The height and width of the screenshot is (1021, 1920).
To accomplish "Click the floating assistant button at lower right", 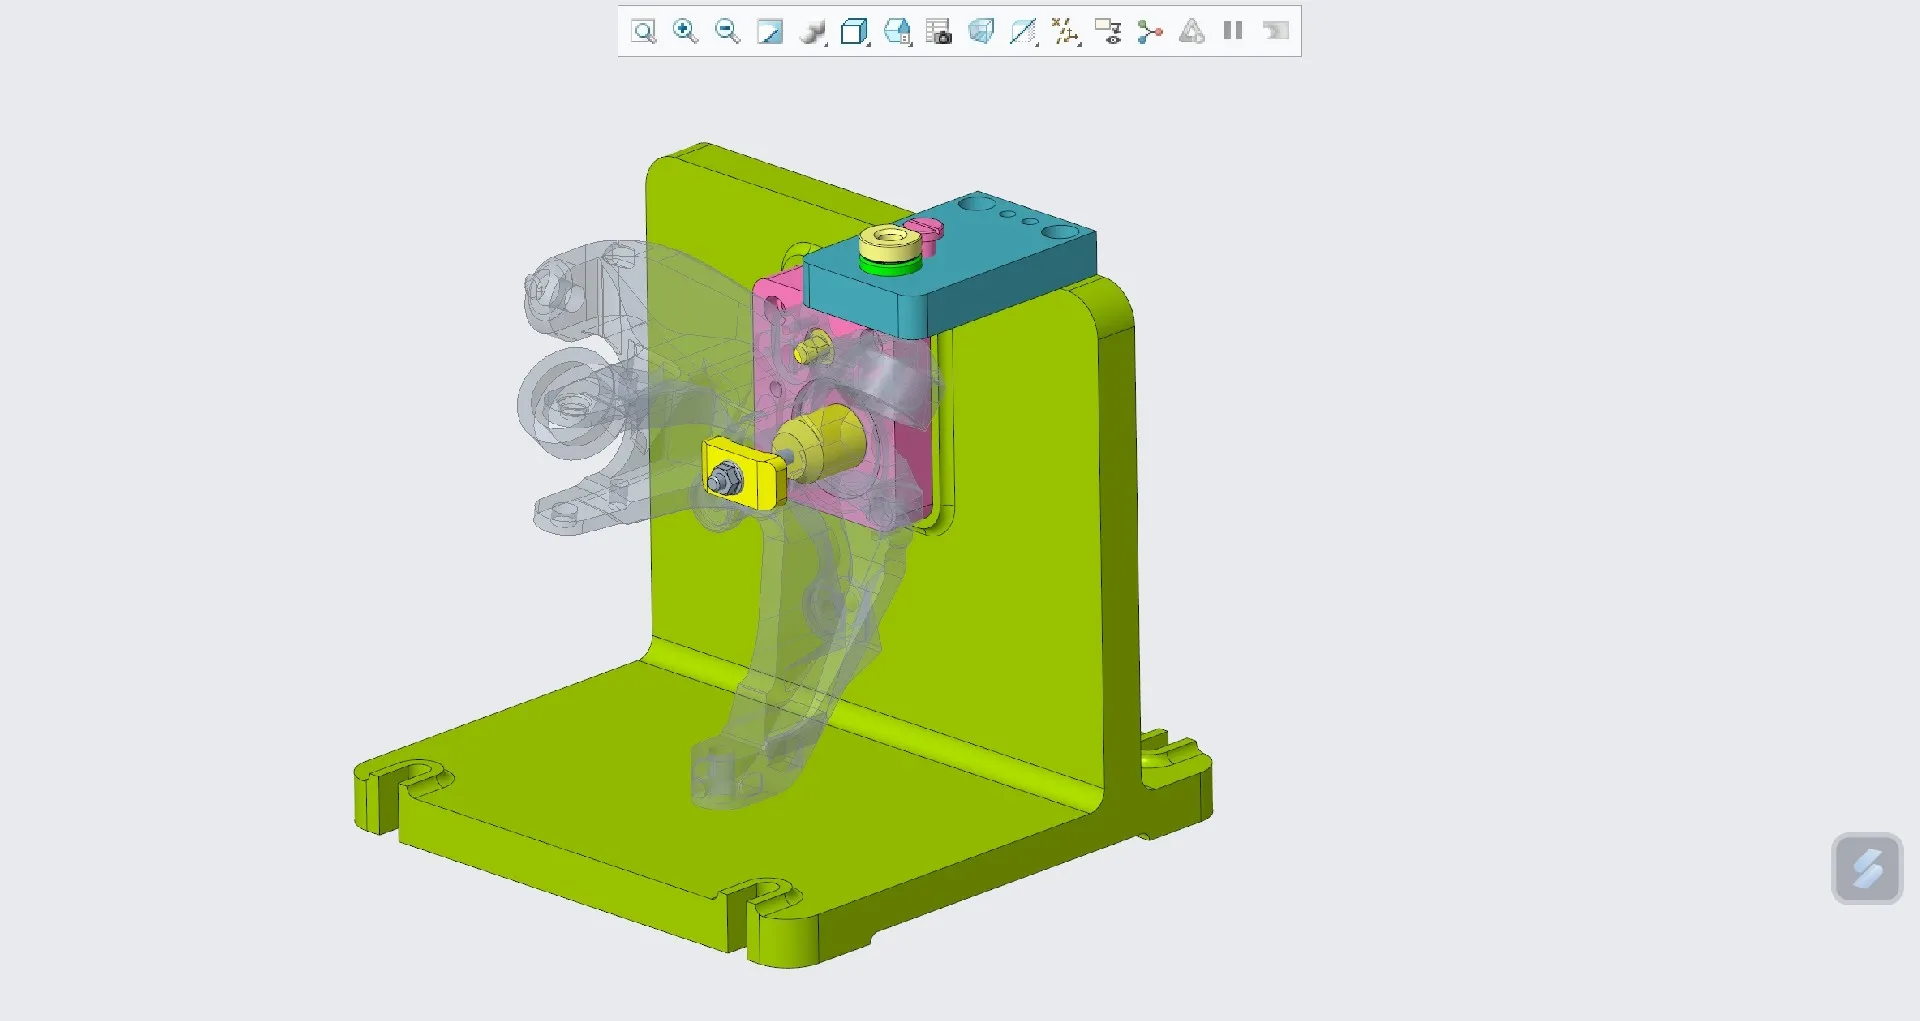I will click(1867, 868).
